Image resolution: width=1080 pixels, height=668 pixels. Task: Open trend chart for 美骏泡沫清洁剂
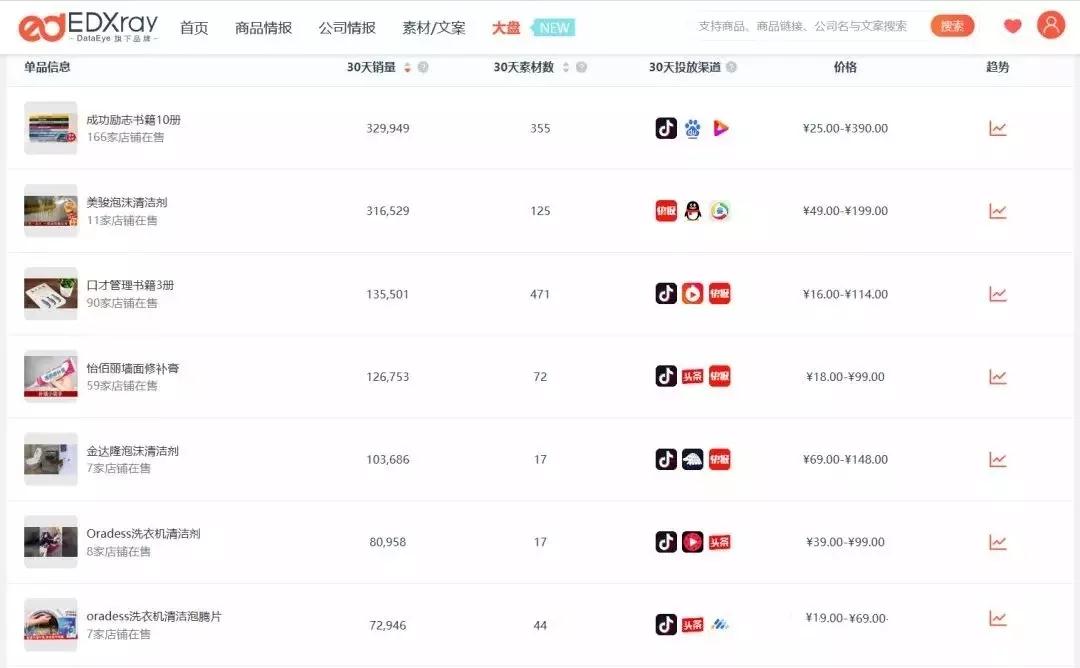point(997,211)
